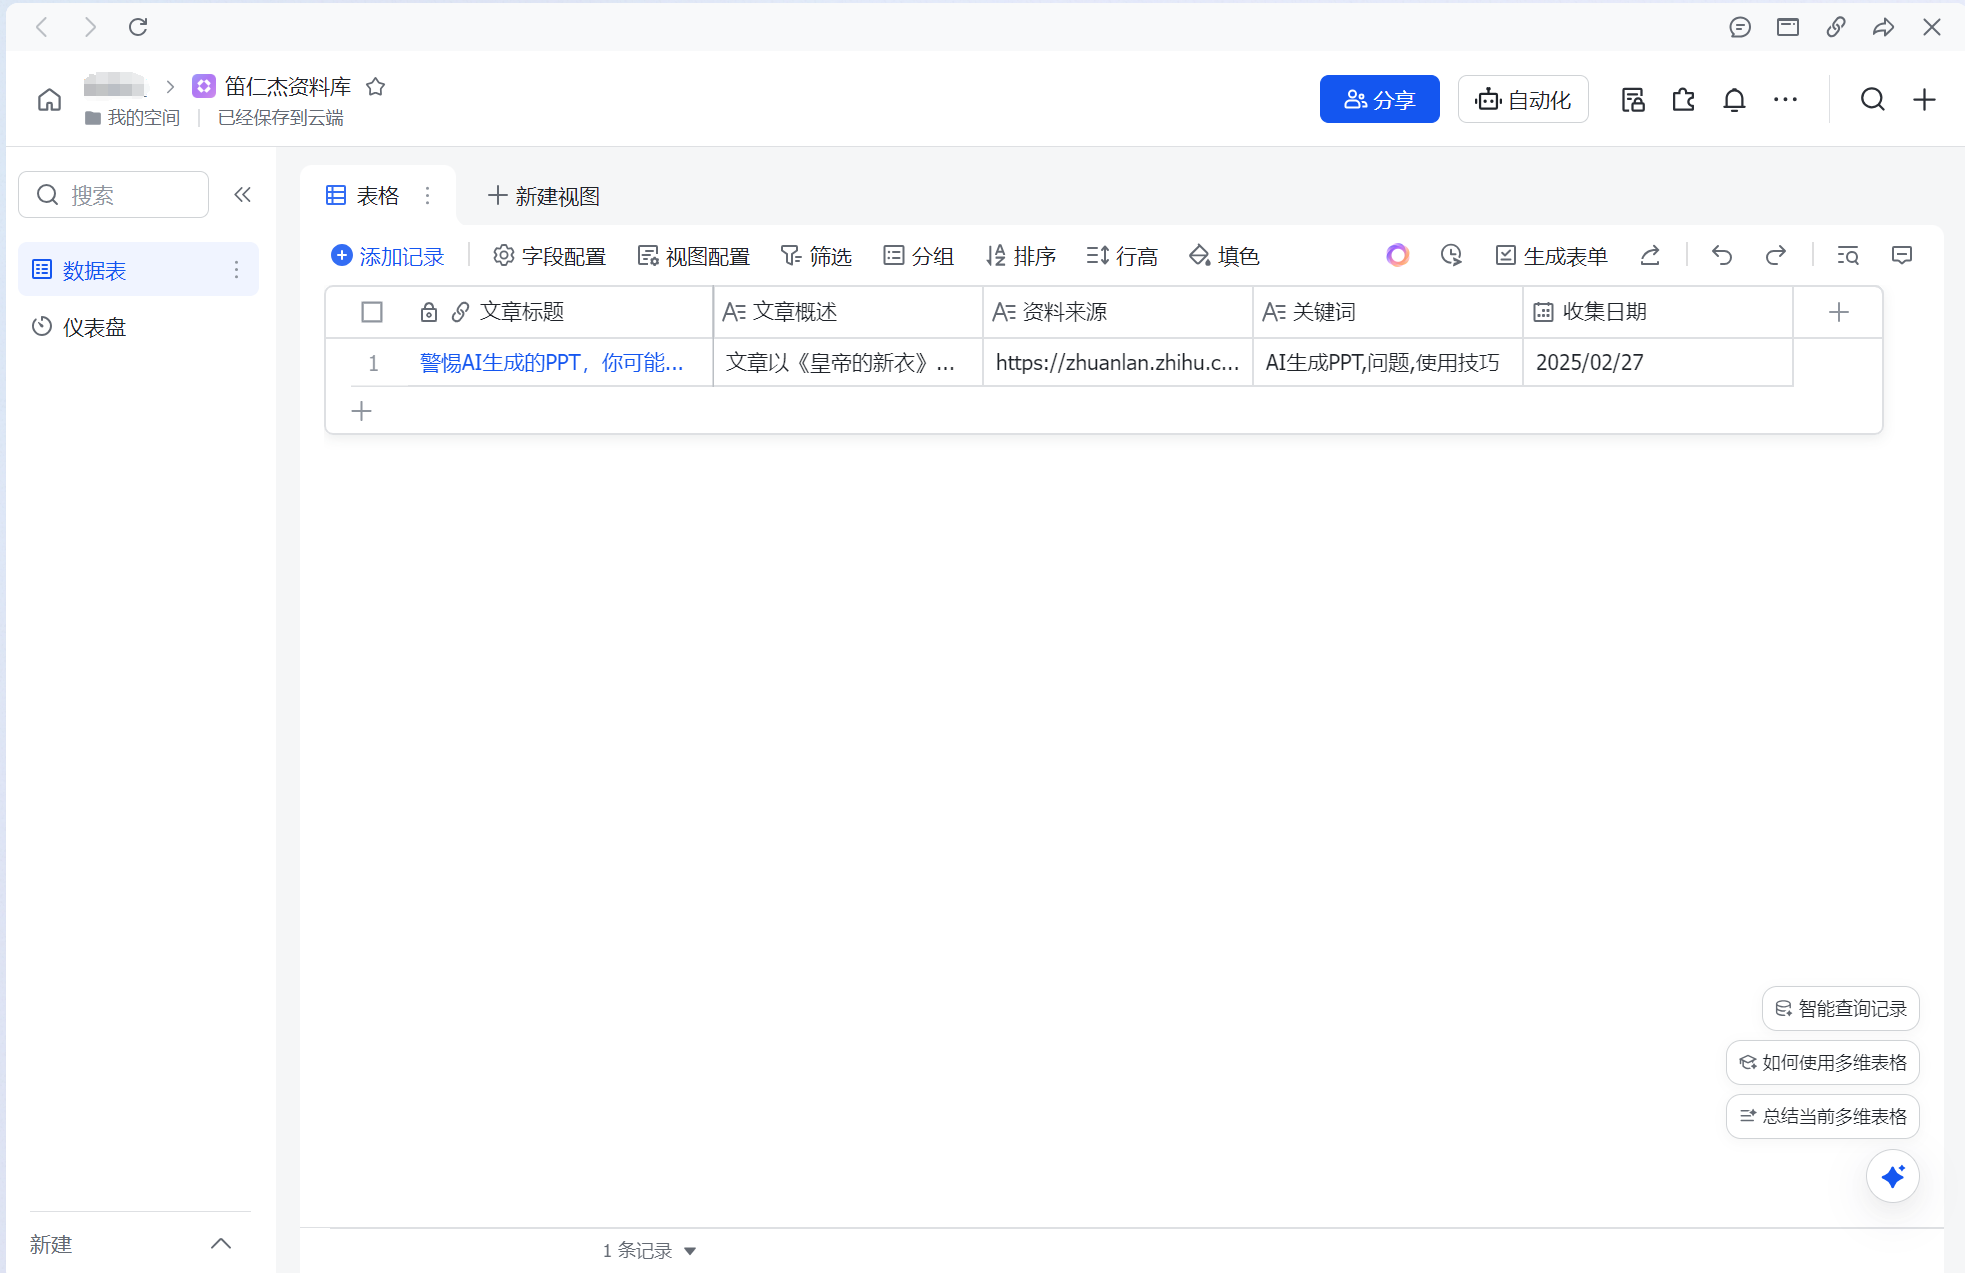
Task: Click the find-records search icon in toolbar
Action: tap(1848, 256)
